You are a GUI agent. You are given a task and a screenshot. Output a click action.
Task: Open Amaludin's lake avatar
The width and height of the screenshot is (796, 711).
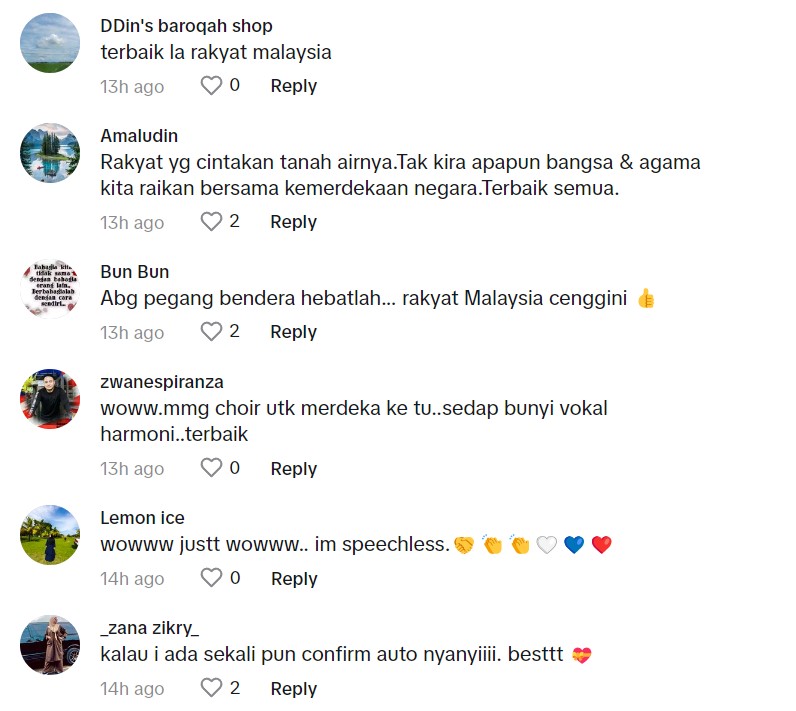50,153
